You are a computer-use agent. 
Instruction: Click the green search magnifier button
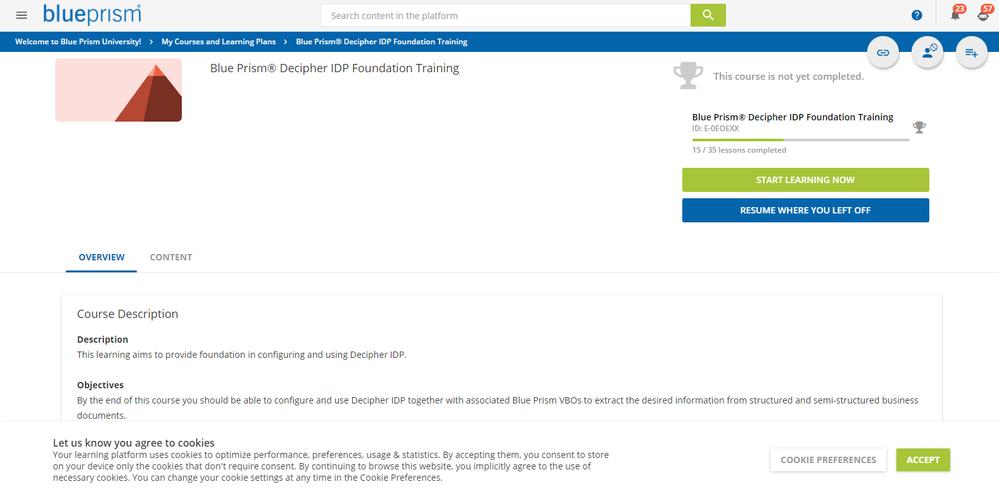click(x=708, y=15)
